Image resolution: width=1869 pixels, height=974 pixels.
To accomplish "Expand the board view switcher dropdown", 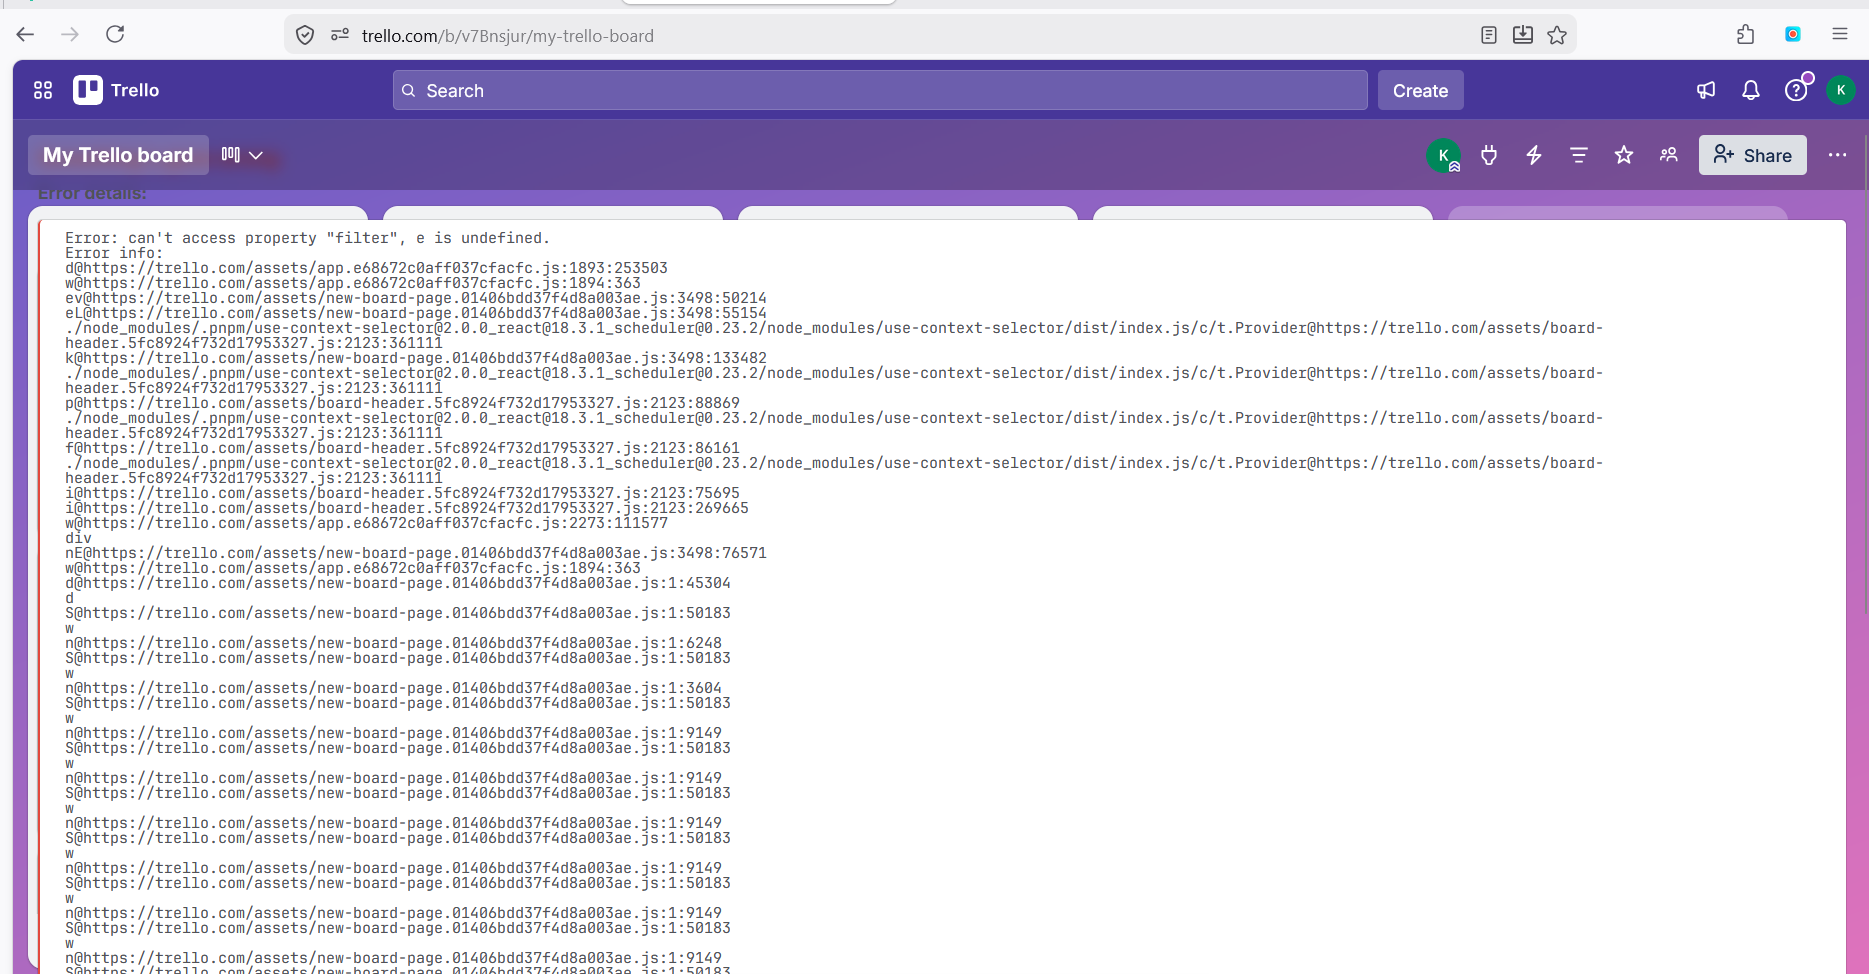I will [x=242, y=155].
